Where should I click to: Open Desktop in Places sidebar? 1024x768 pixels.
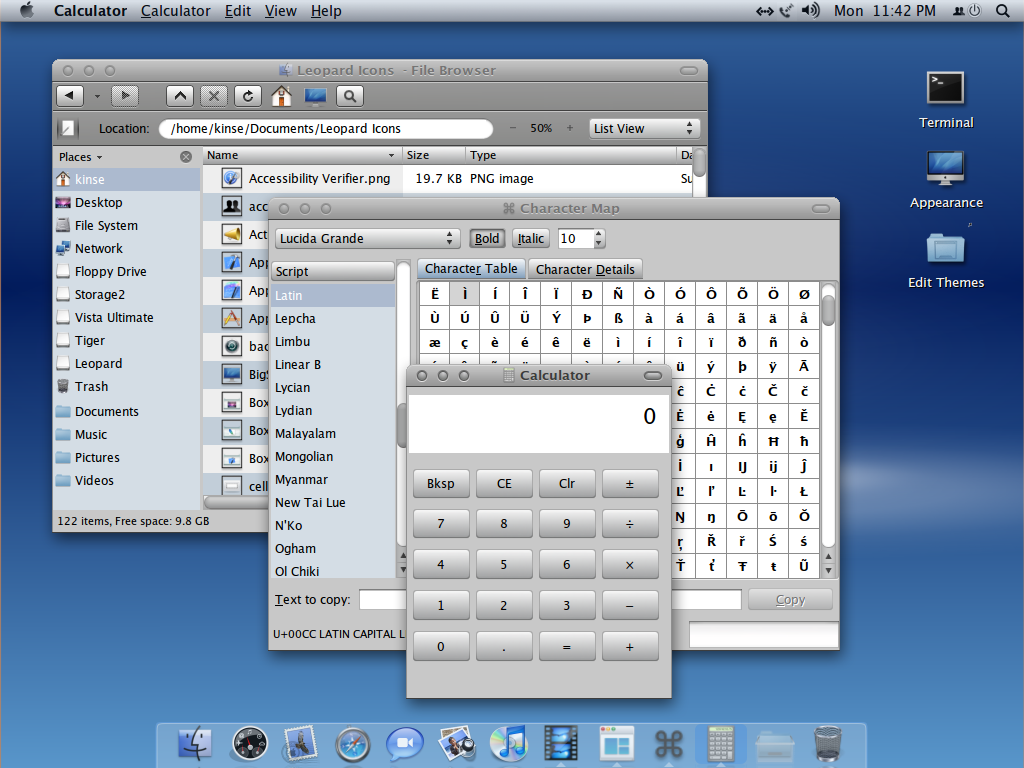127,202
